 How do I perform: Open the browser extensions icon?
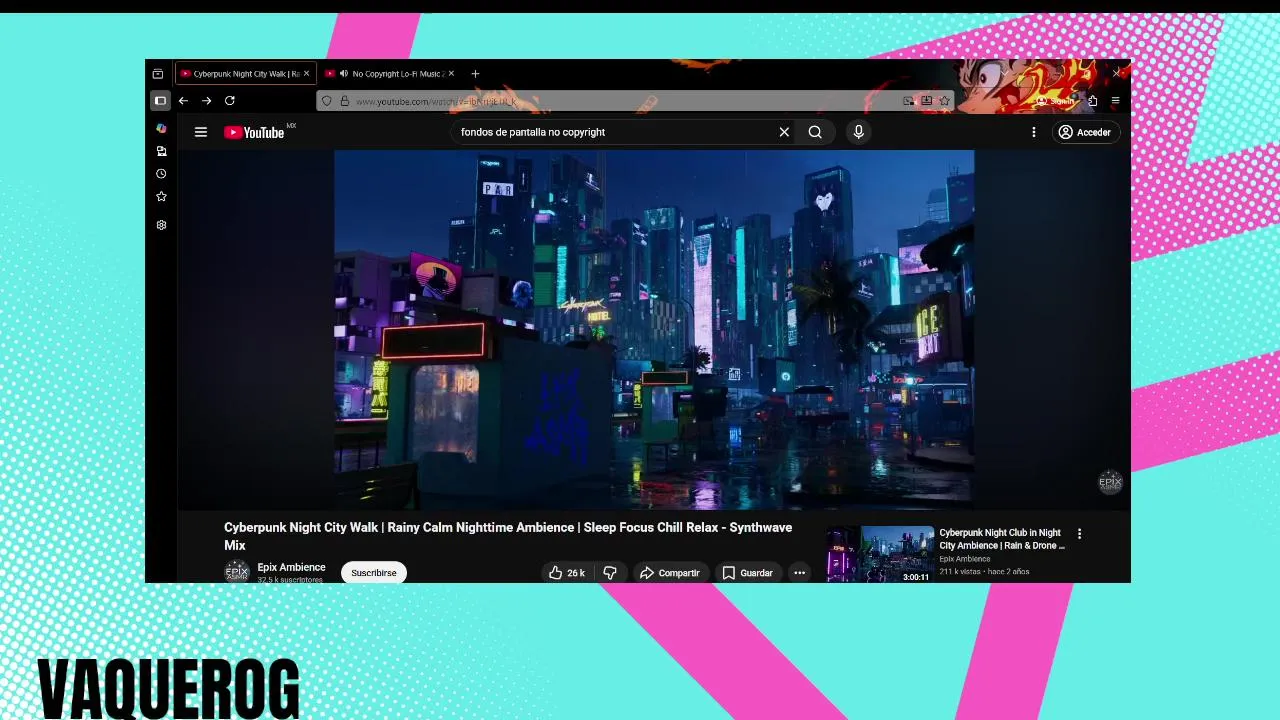click(x=1093, y=101)
